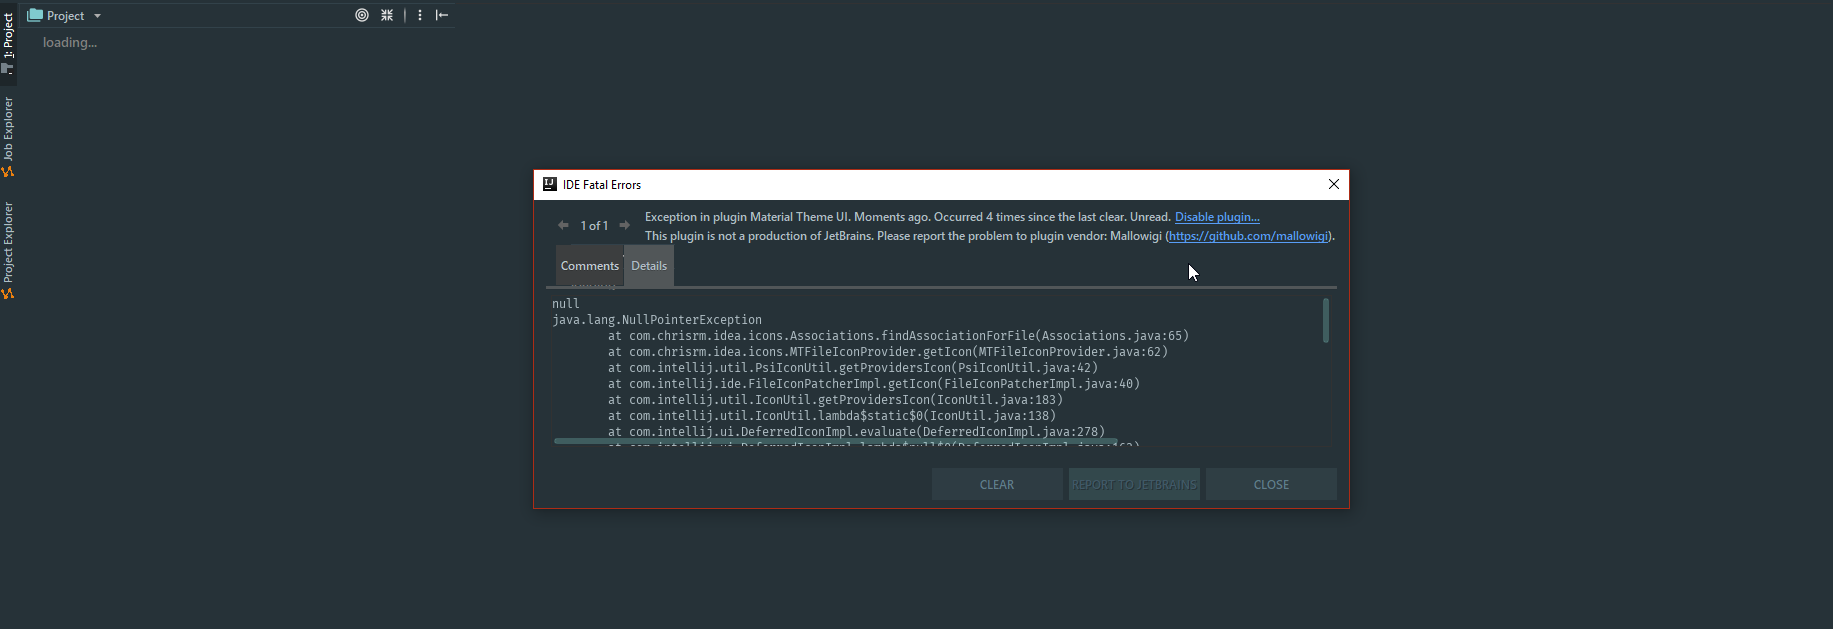Image resolution: width=1833 pixels, height=629 pixels.
Task: Click the 'null' line in stack trace
Action: (x=566, y=304)
